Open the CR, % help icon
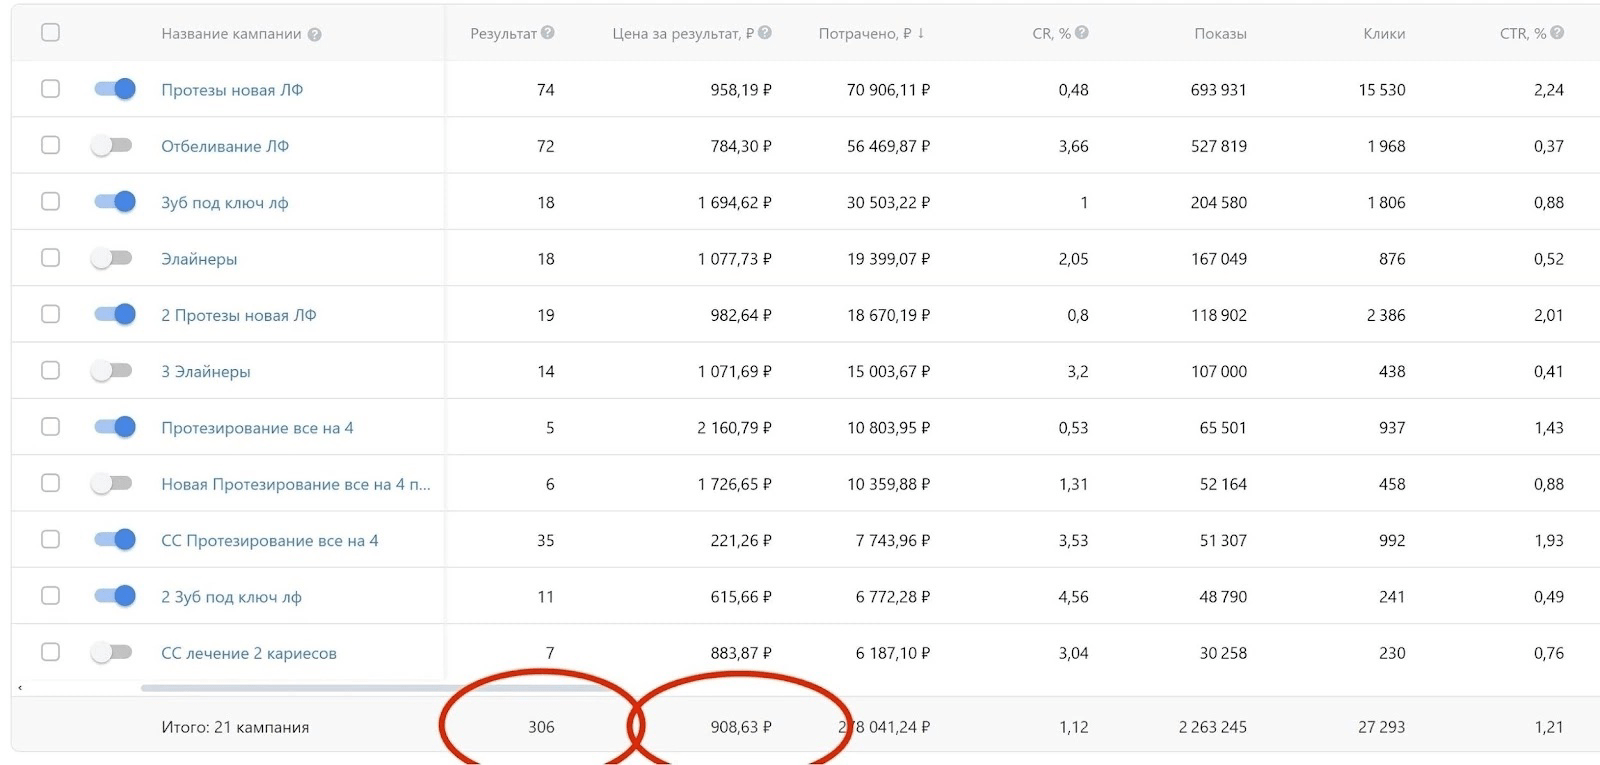 click(1081, 33)
